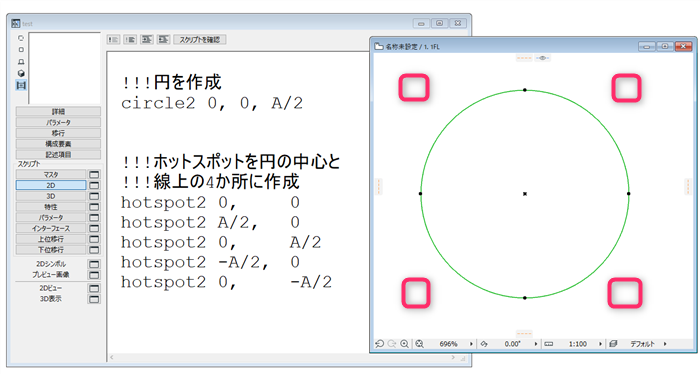700x374 pixels.
Task: Click the comment-out toolbar icon
Action: 113,40
